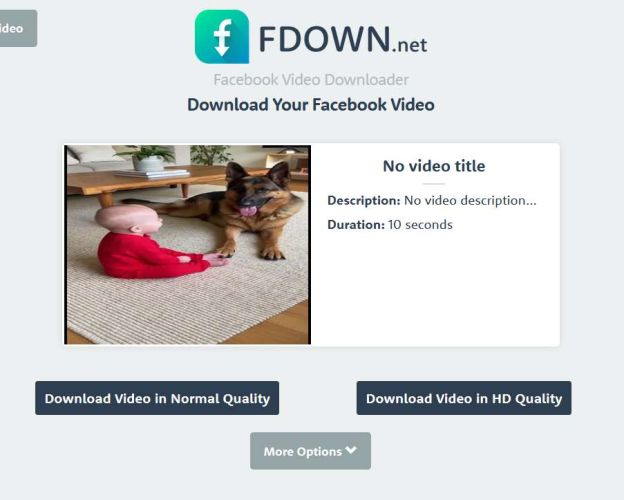Click the 'Download Your Facebook Video' heading
This screenshot has height=500, width=624.
[x=311, y=105]
